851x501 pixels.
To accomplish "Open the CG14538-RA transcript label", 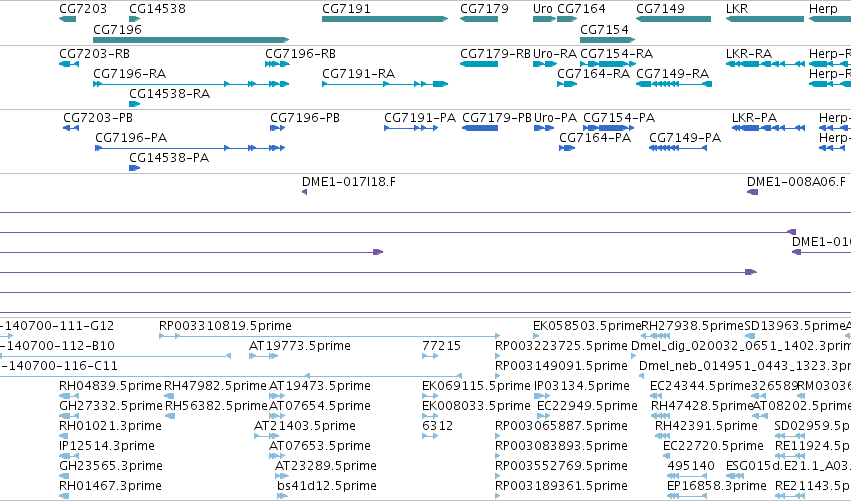I will 169,94.
